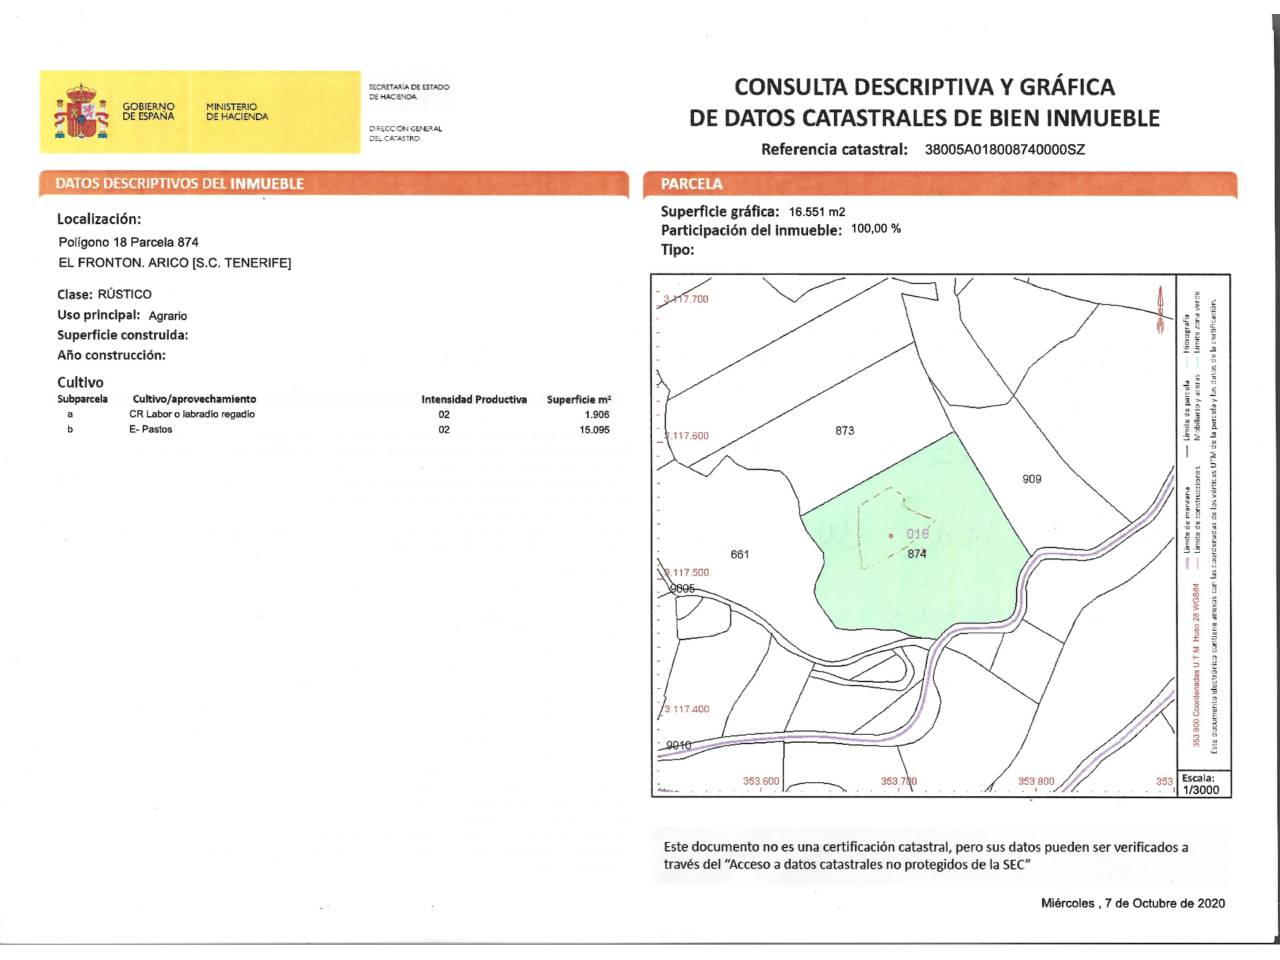Click 'Este documento no es una certificación catastral' notice

[x=926, y=855]
